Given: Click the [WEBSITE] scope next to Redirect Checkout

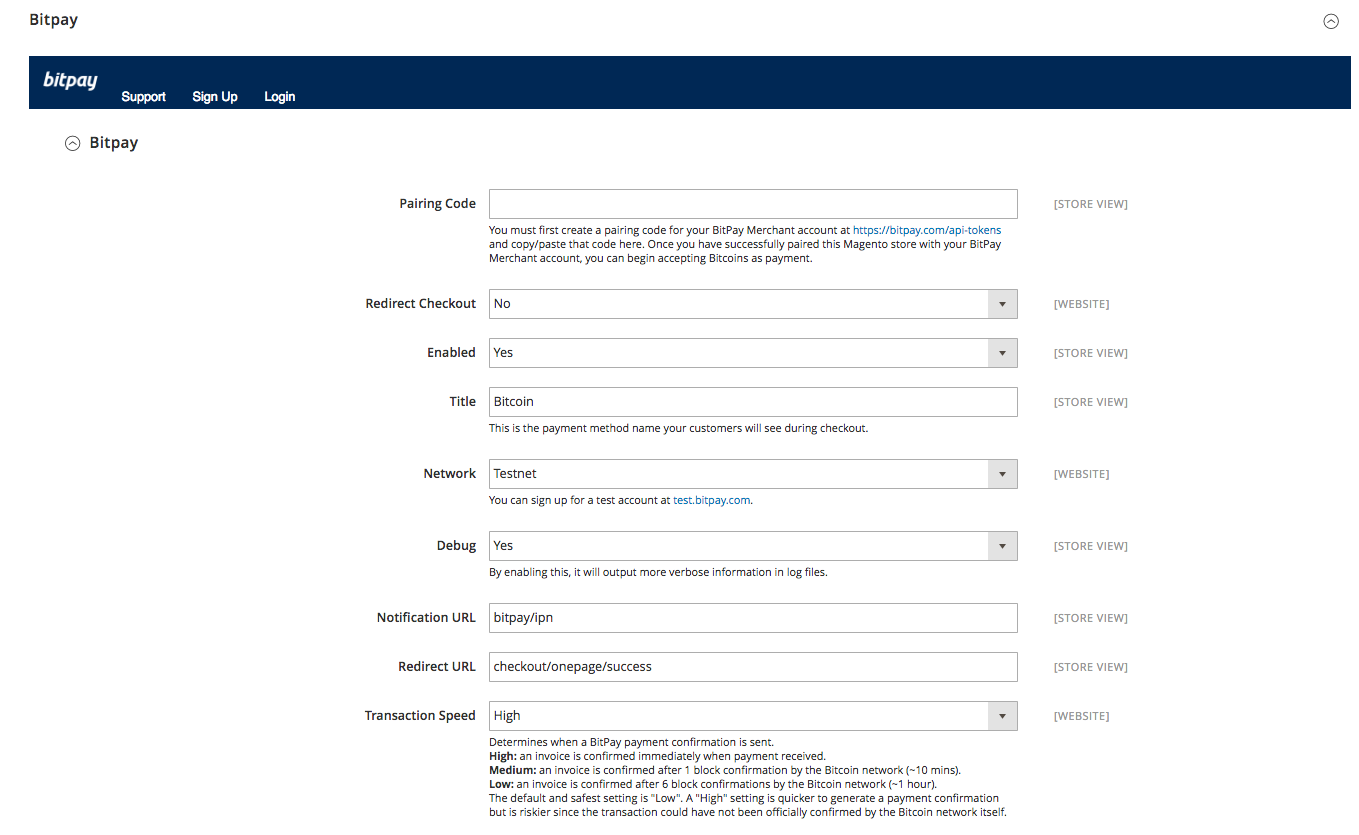Looking at the screenshot, I should point(1081,304).
